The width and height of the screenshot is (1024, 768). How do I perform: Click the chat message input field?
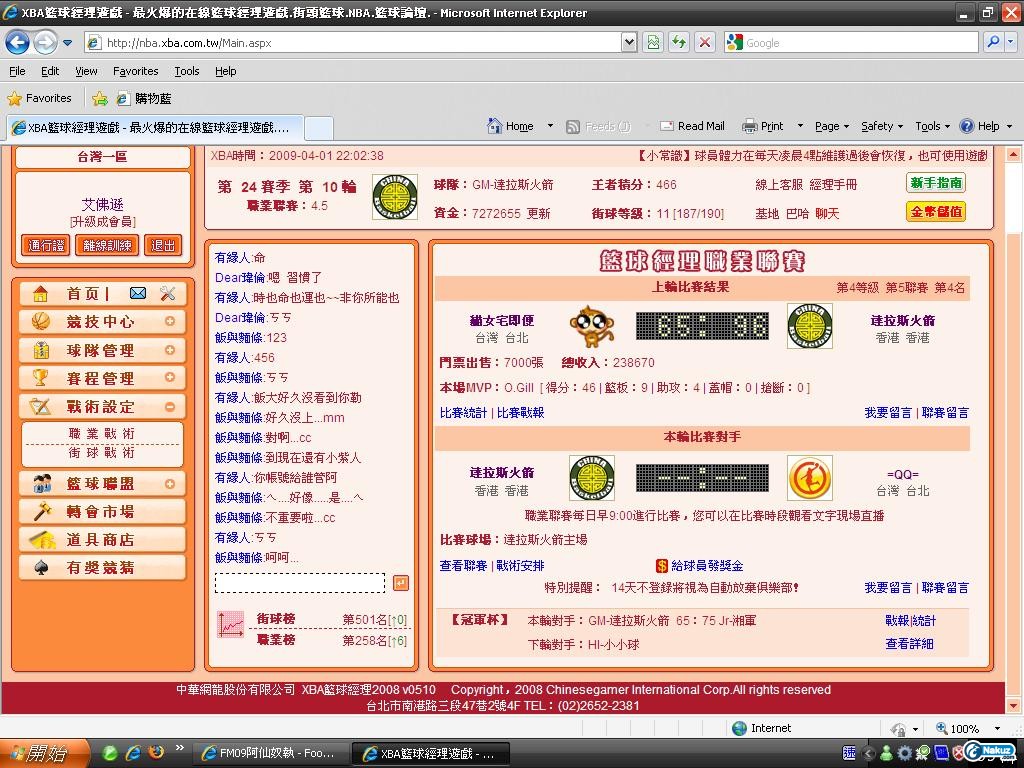(x=300, y=583)
